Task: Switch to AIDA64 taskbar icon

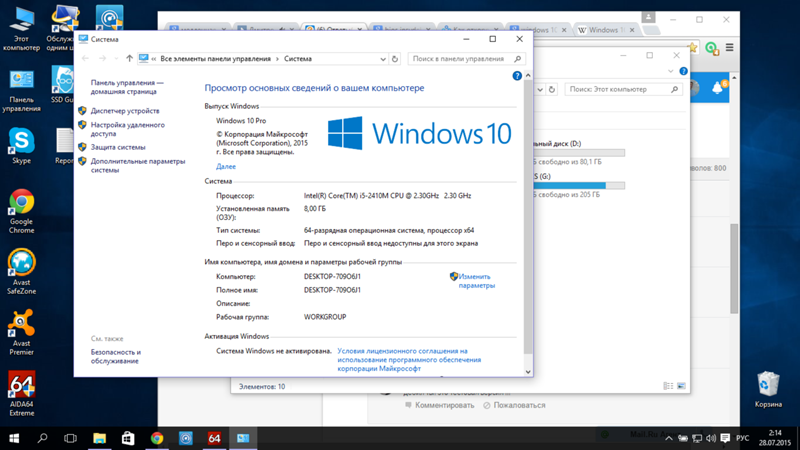Action: point(214,438)
